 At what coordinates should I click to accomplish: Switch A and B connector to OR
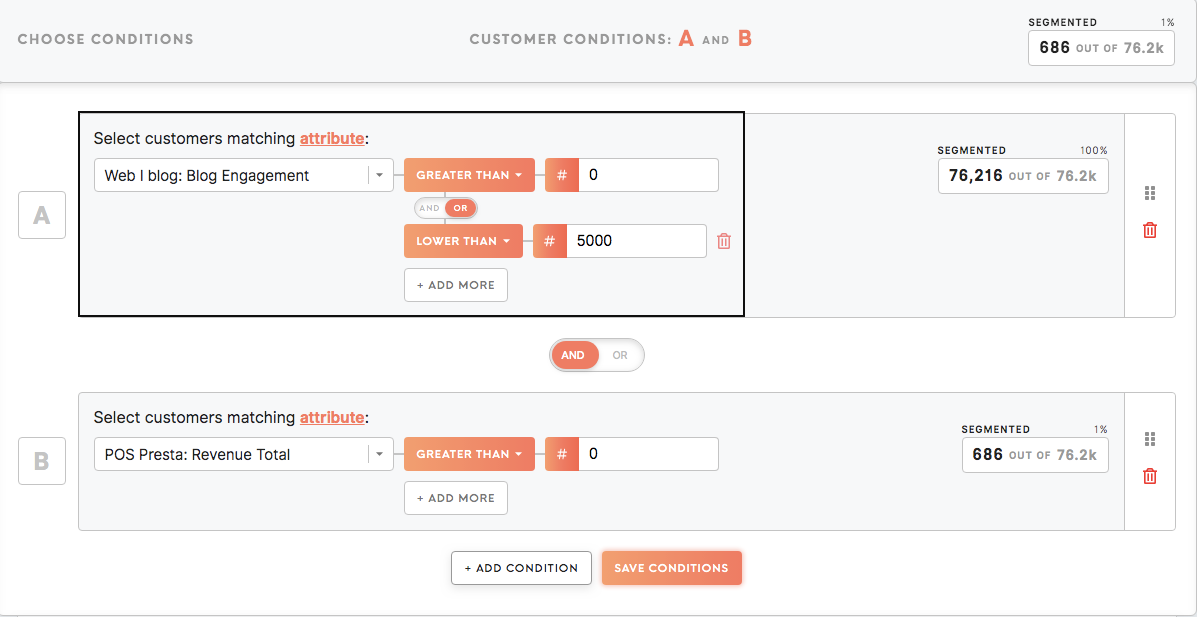click(x=620, y=355)
